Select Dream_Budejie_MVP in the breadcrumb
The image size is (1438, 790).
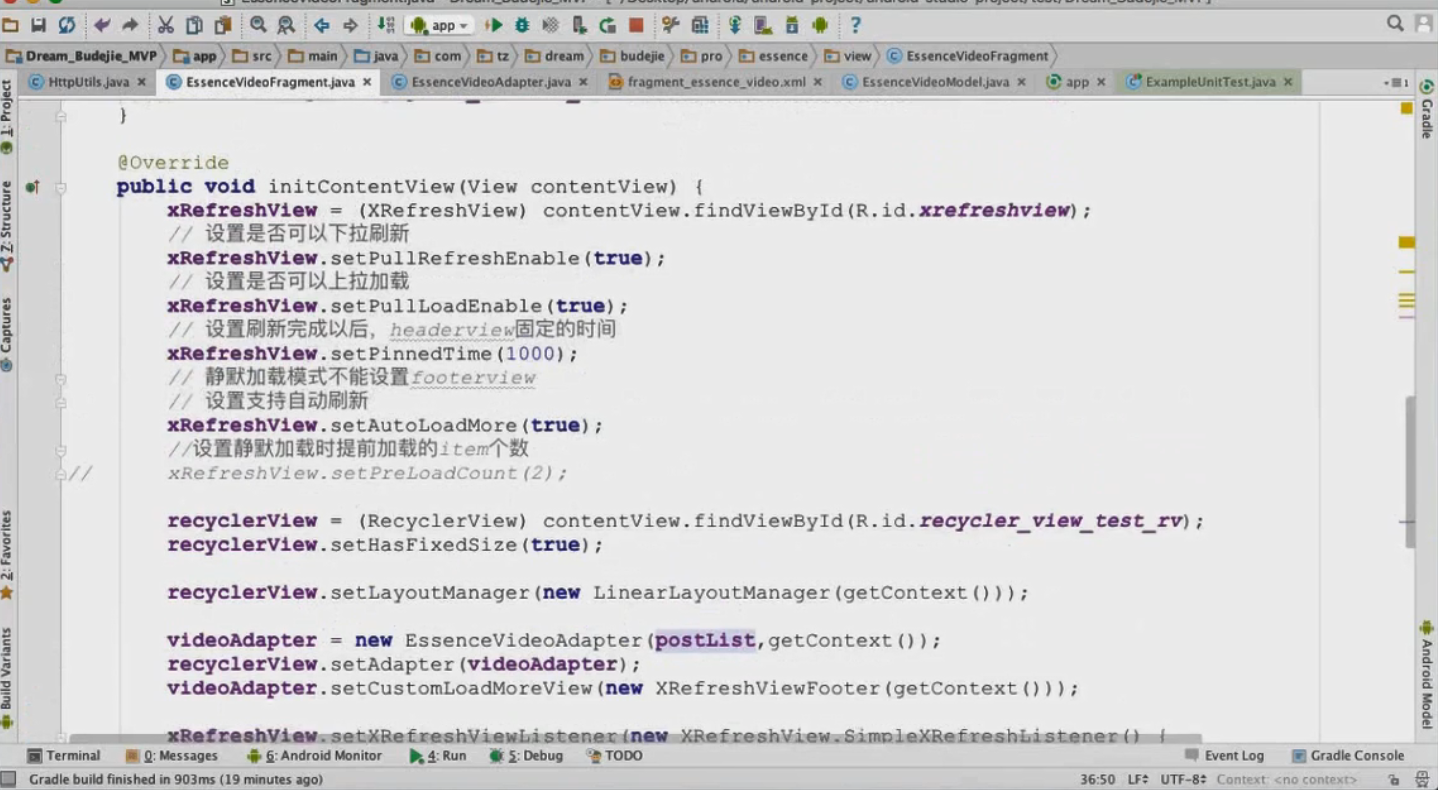[81, 56]
